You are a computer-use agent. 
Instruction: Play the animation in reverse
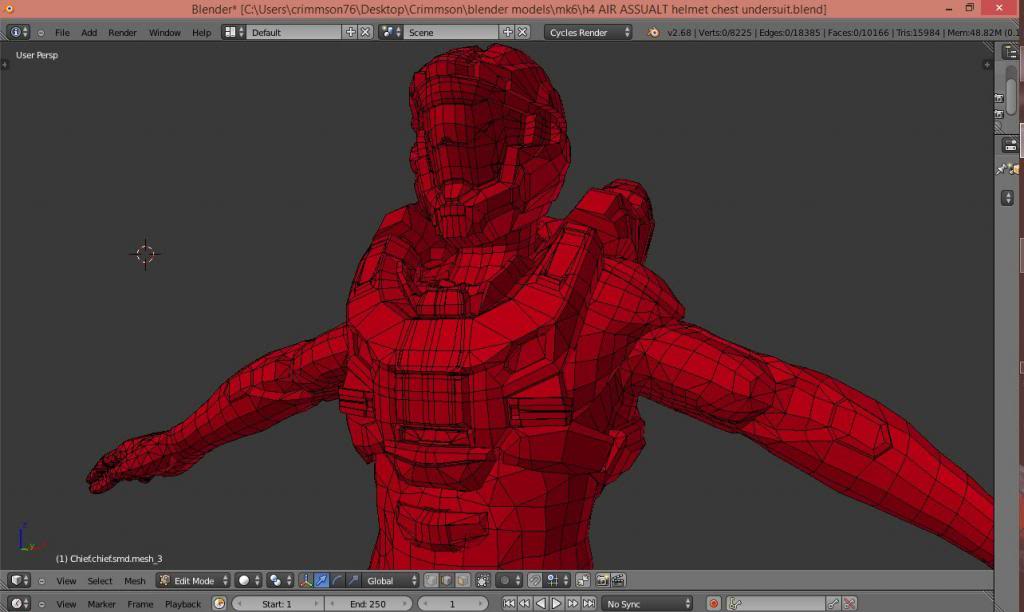pos(540,604)
